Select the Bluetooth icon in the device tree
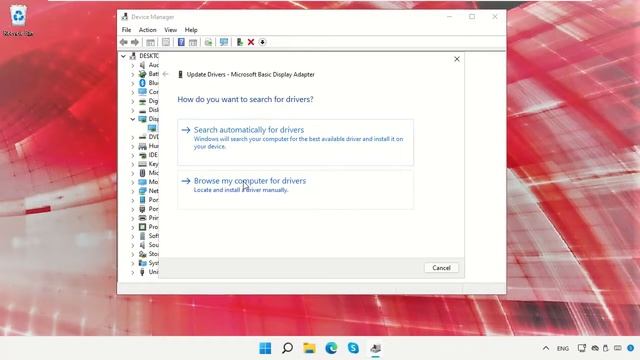640x360 pixels. [142, 83]
